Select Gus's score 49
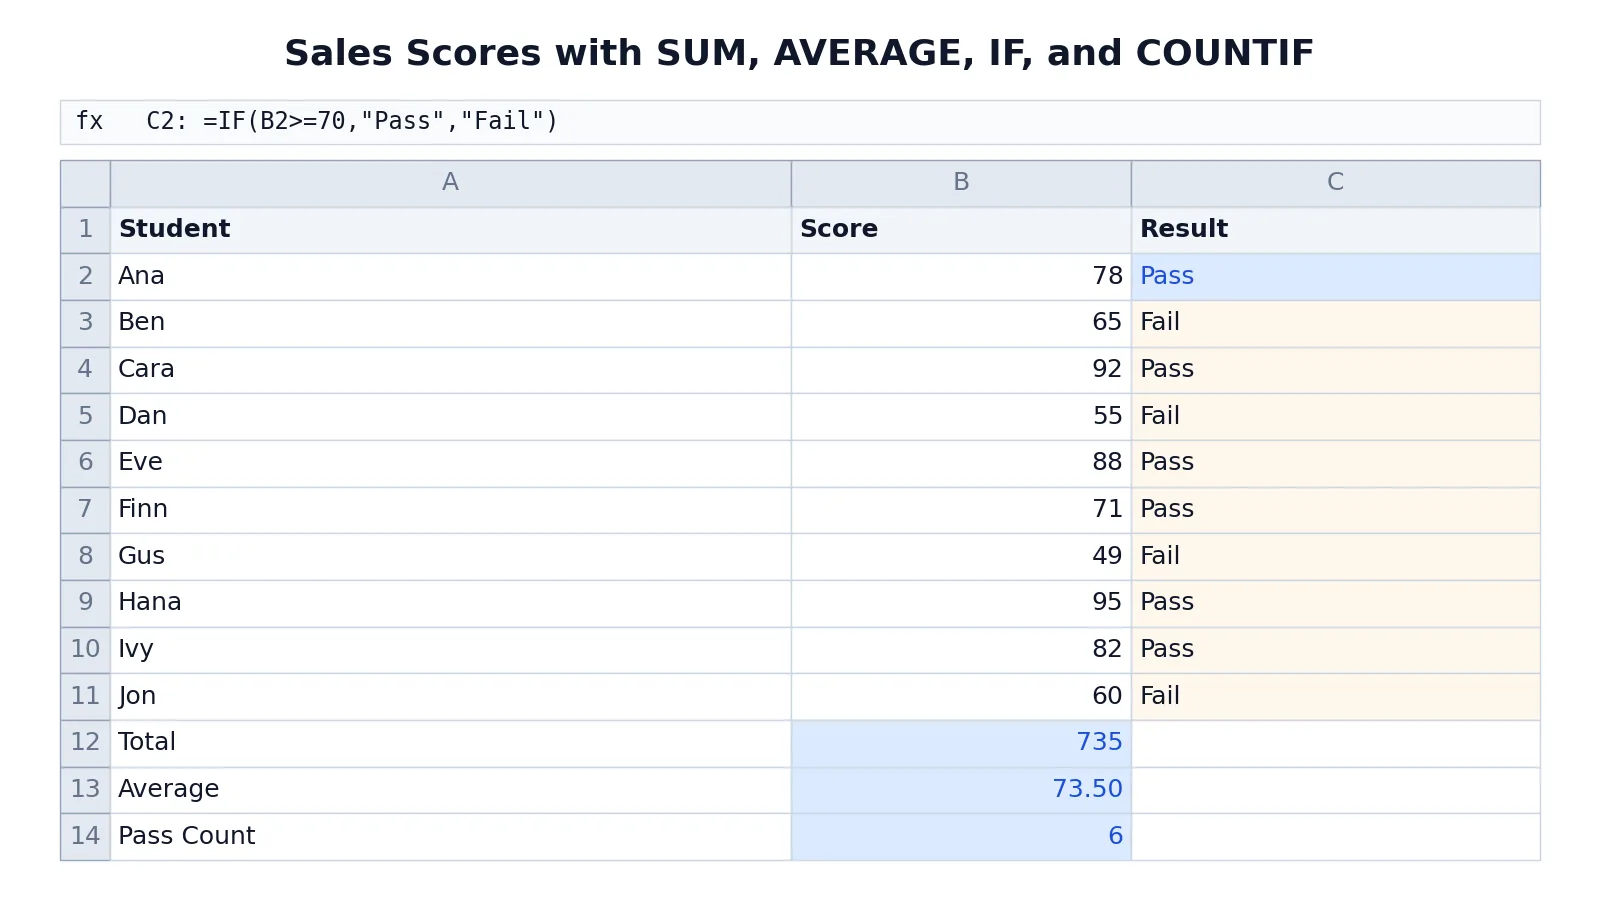 click(961, 557)
